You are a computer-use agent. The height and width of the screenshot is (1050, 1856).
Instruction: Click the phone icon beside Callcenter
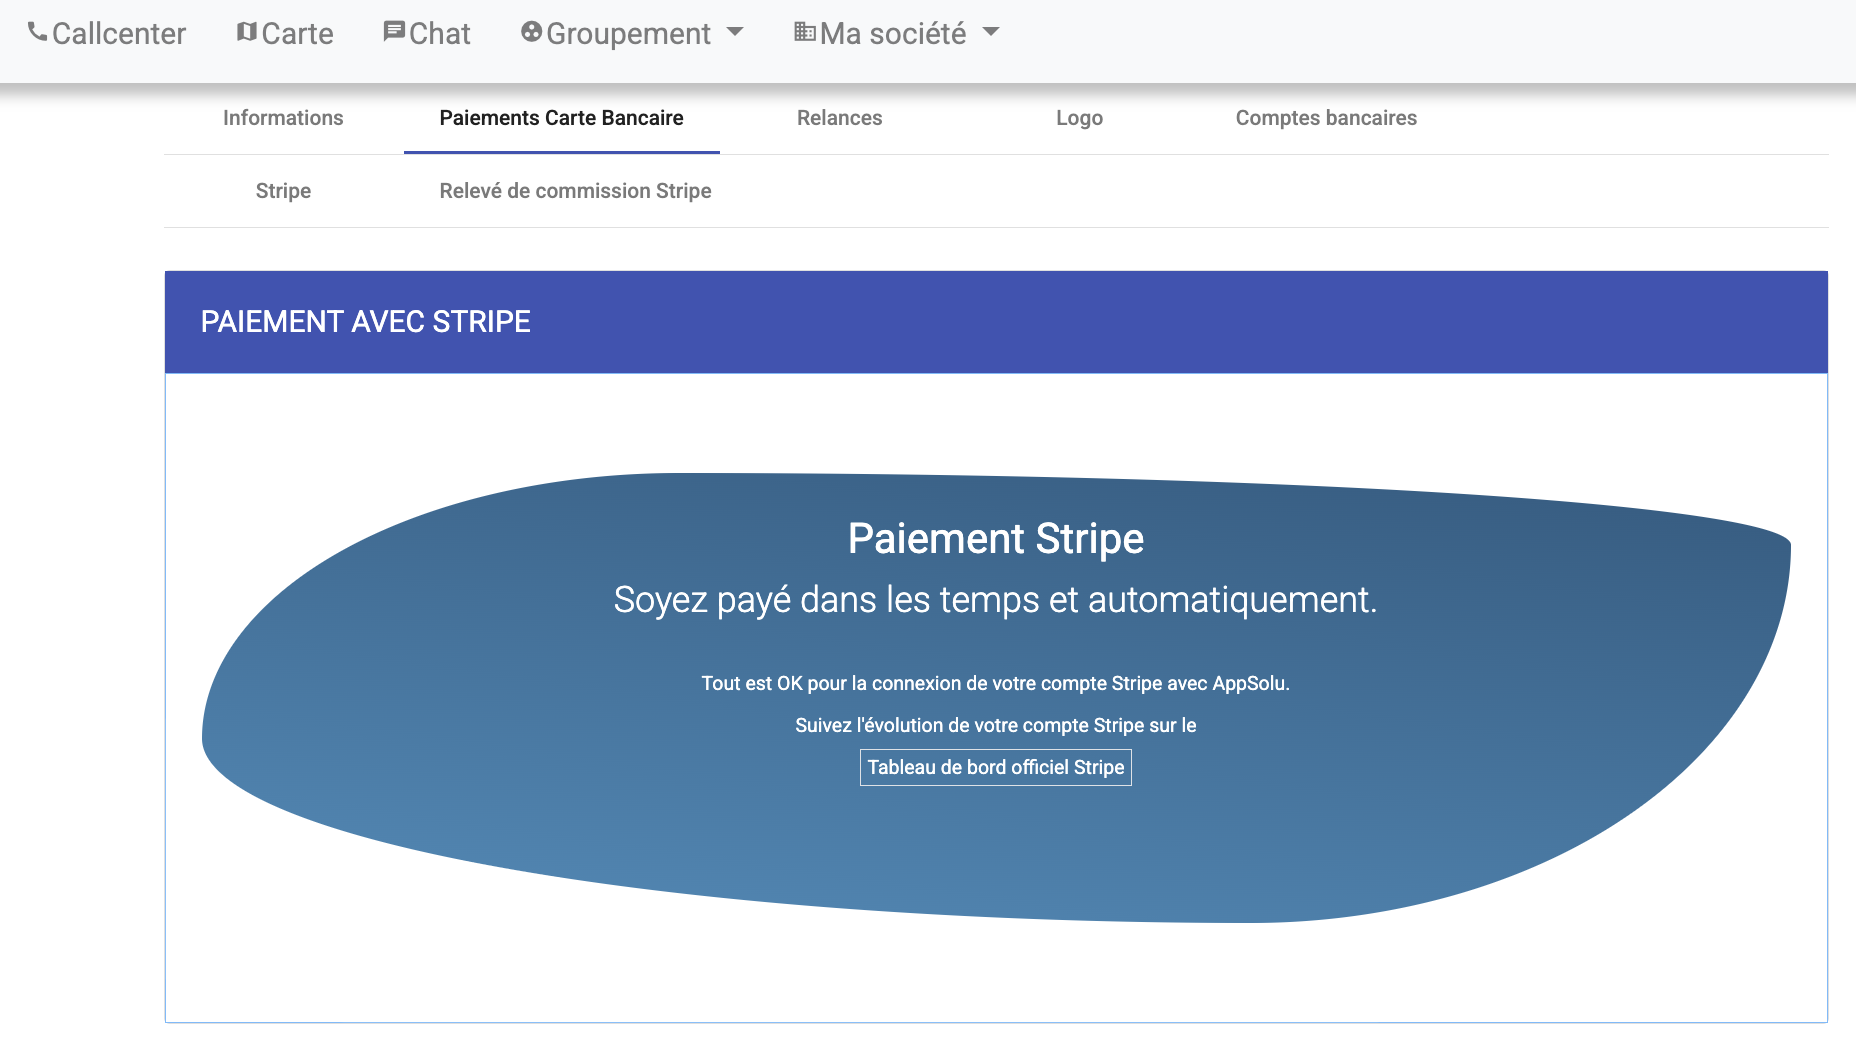click(37, 32)
